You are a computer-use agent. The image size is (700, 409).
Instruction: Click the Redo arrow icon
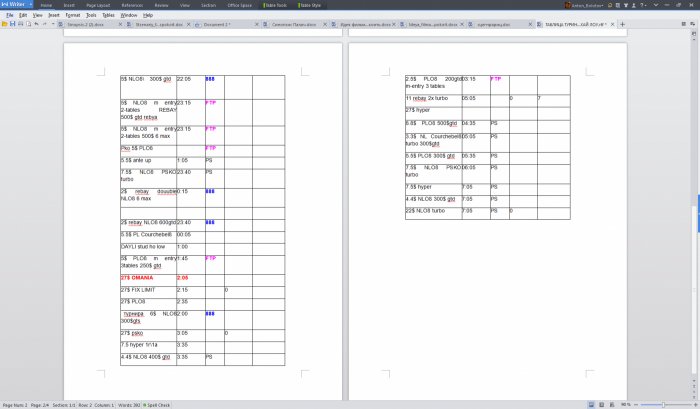[x=45, y=24]
